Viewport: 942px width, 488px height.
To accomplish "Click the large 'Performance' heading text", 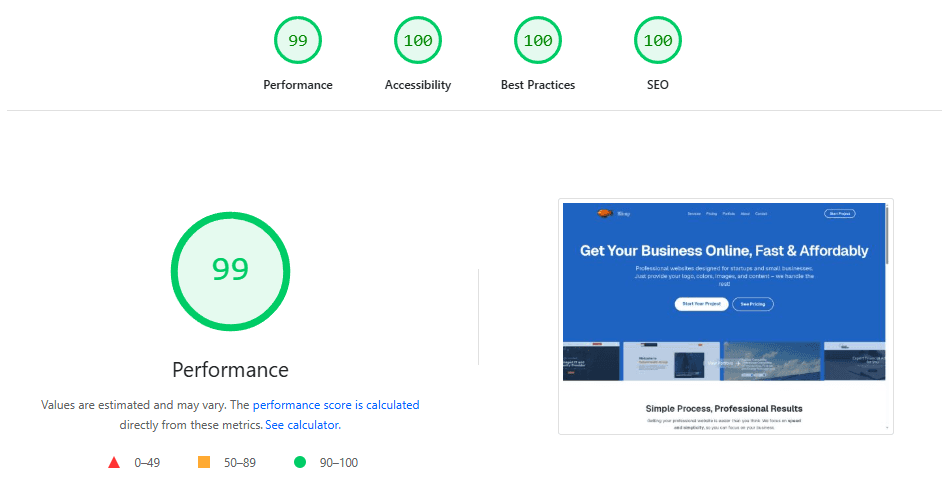I will click(230, 370).
